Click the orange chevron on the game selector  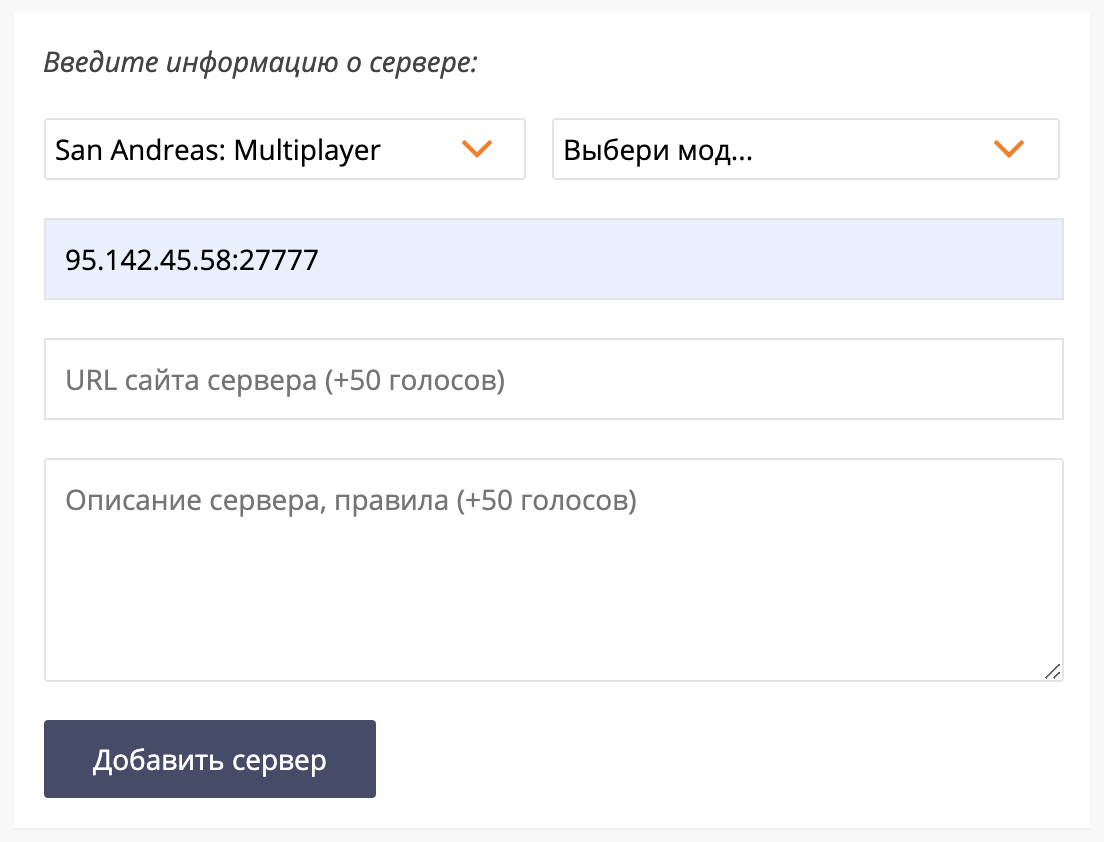(478, 149)
